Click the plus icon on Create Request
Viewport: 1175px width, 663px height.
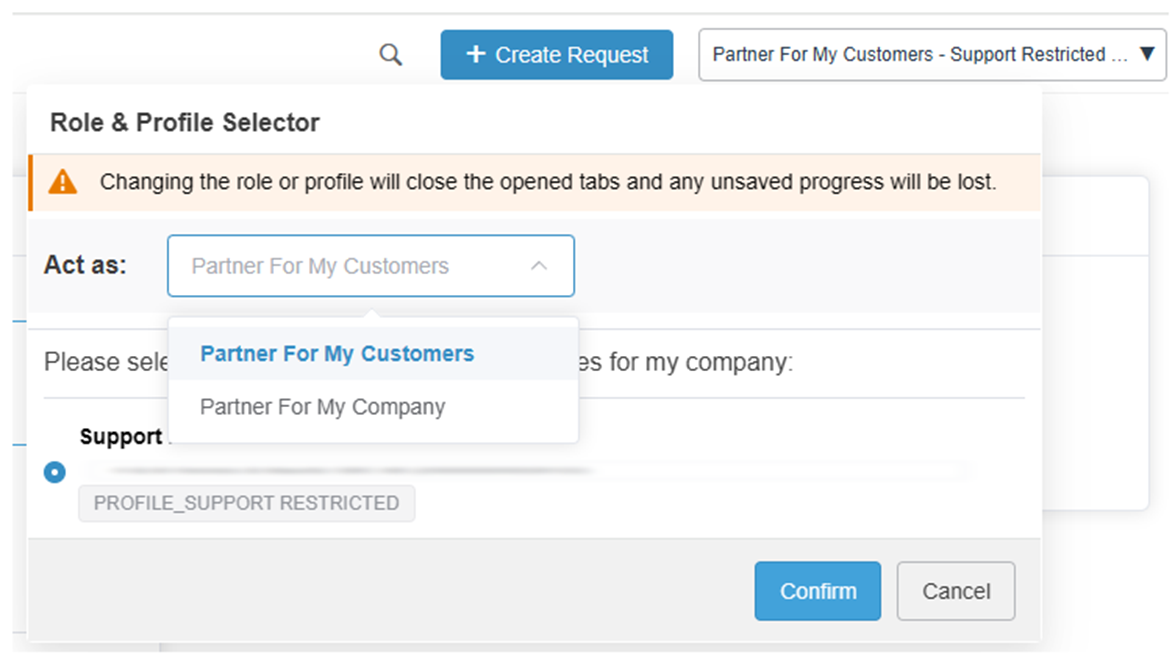click(x=476, y=55)
